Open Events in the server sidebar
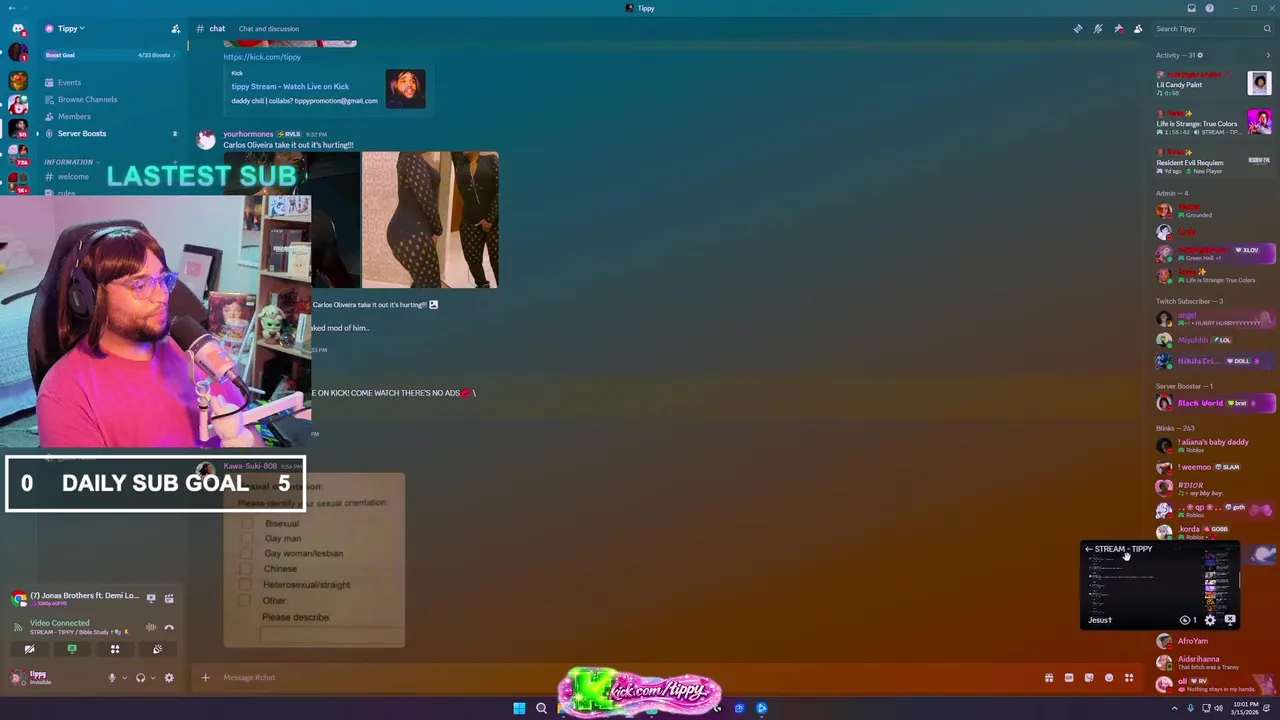This screenshot has width=1280, height=720. coord(69,83)
